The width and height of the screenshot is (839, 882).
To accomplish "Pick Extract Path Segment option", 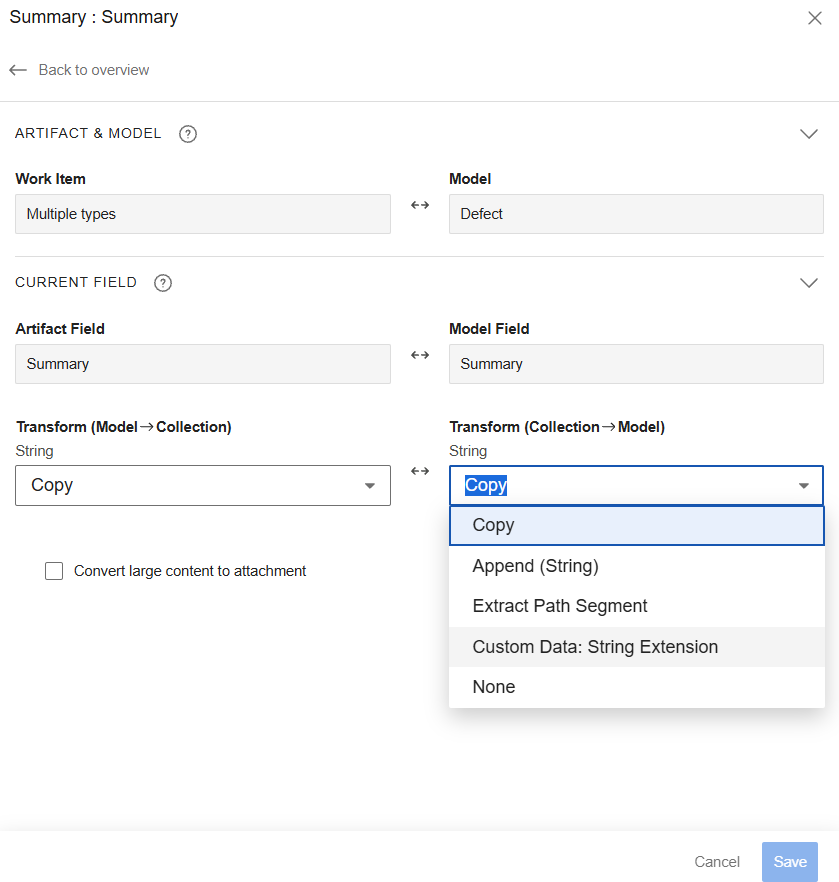I will coord(559,606).
